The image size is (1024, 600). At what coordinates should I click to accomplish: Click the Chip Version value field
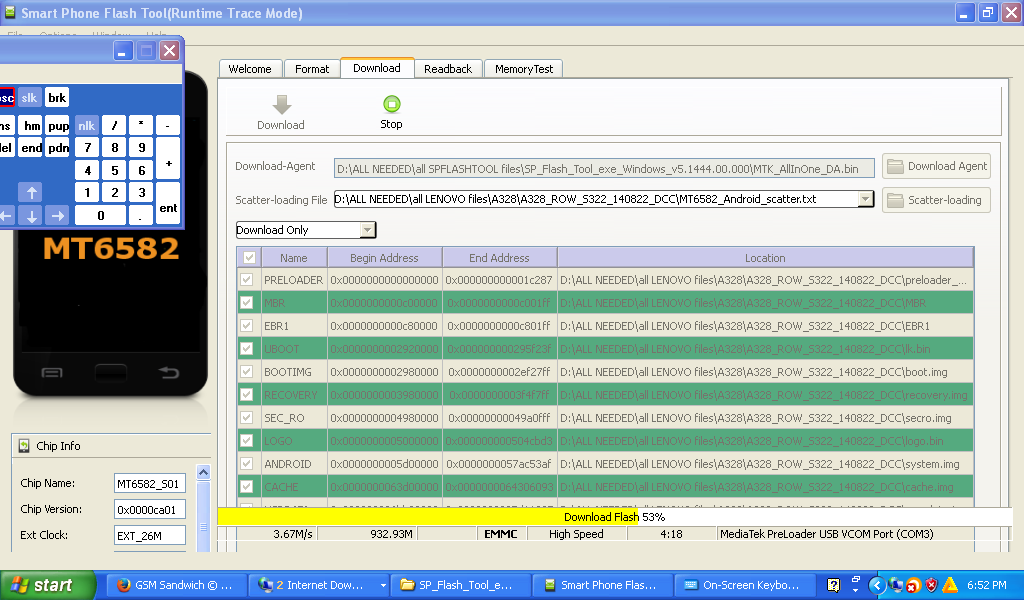(x=150, y=510)
